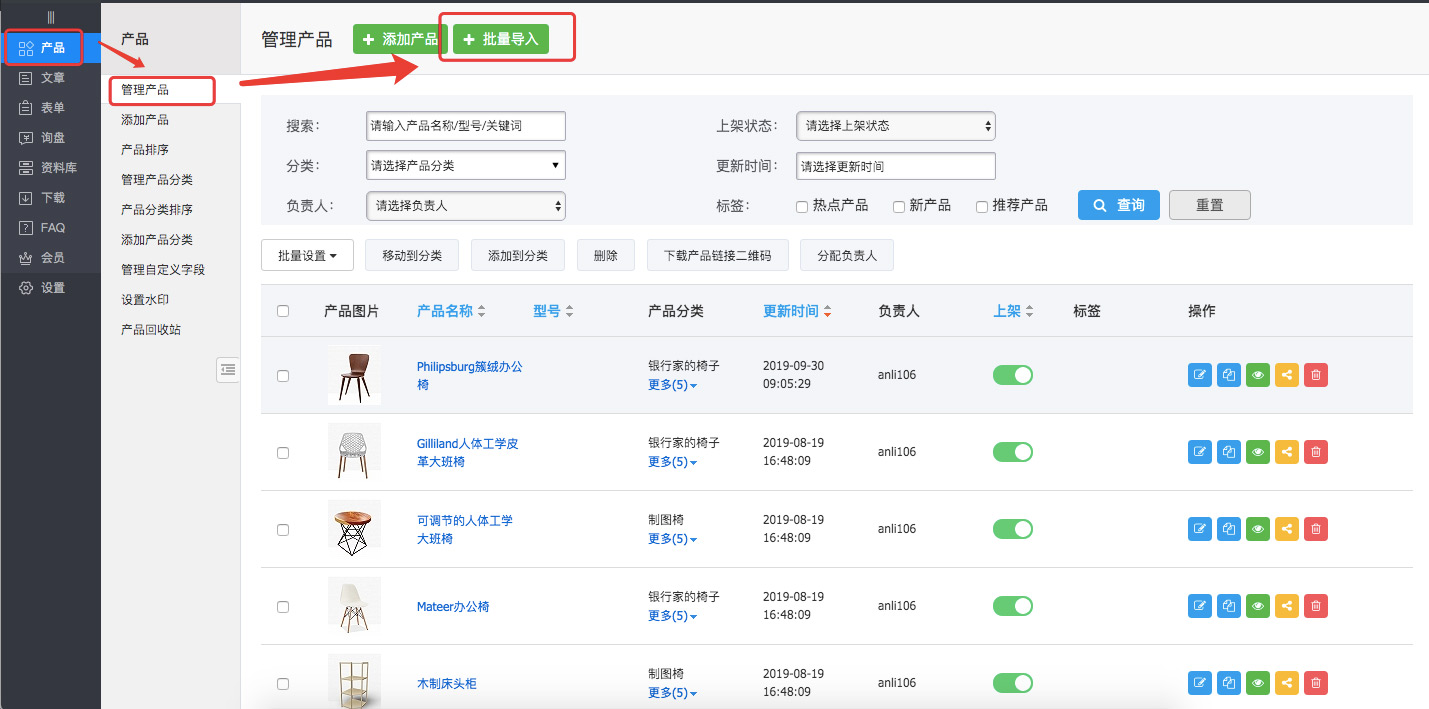Click green preview eye icon for Mateer办公椅
The image size is (1429, 709).
(1258, 606)
